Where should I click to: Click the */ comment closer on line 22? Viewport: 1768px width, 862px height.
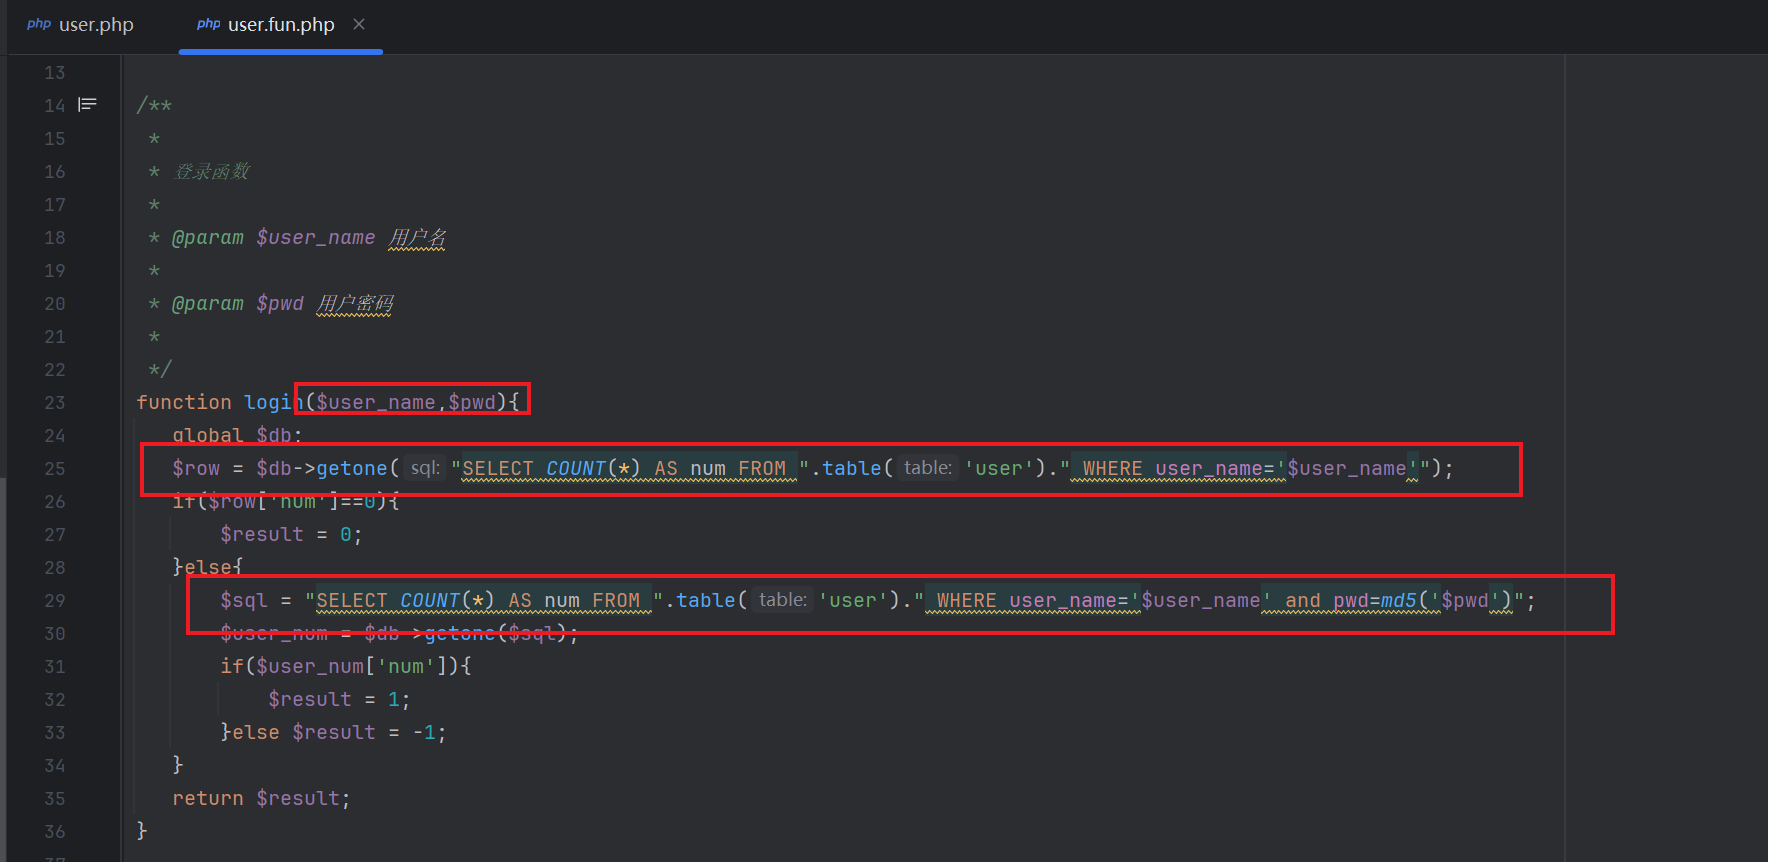click(x=160, y=369)
